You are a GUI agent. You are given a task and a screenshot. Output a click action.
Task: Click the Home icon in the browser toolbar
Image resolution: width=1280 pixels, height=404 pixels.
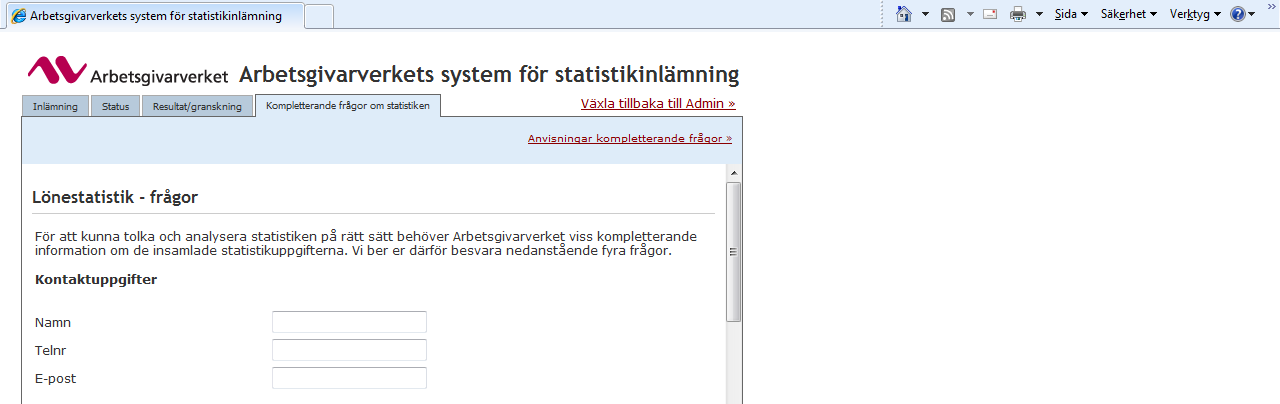tap(905, 14)
